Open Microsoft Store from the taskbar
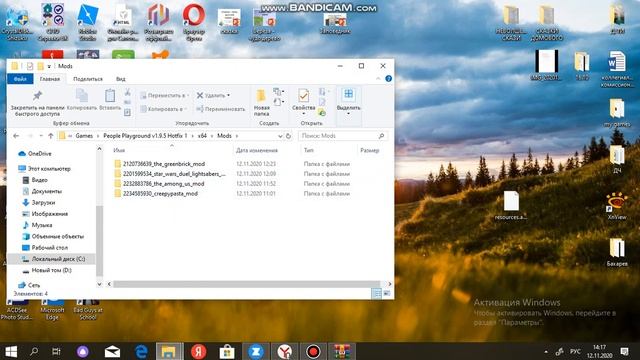The image size is (640, 360). point(227,351)
